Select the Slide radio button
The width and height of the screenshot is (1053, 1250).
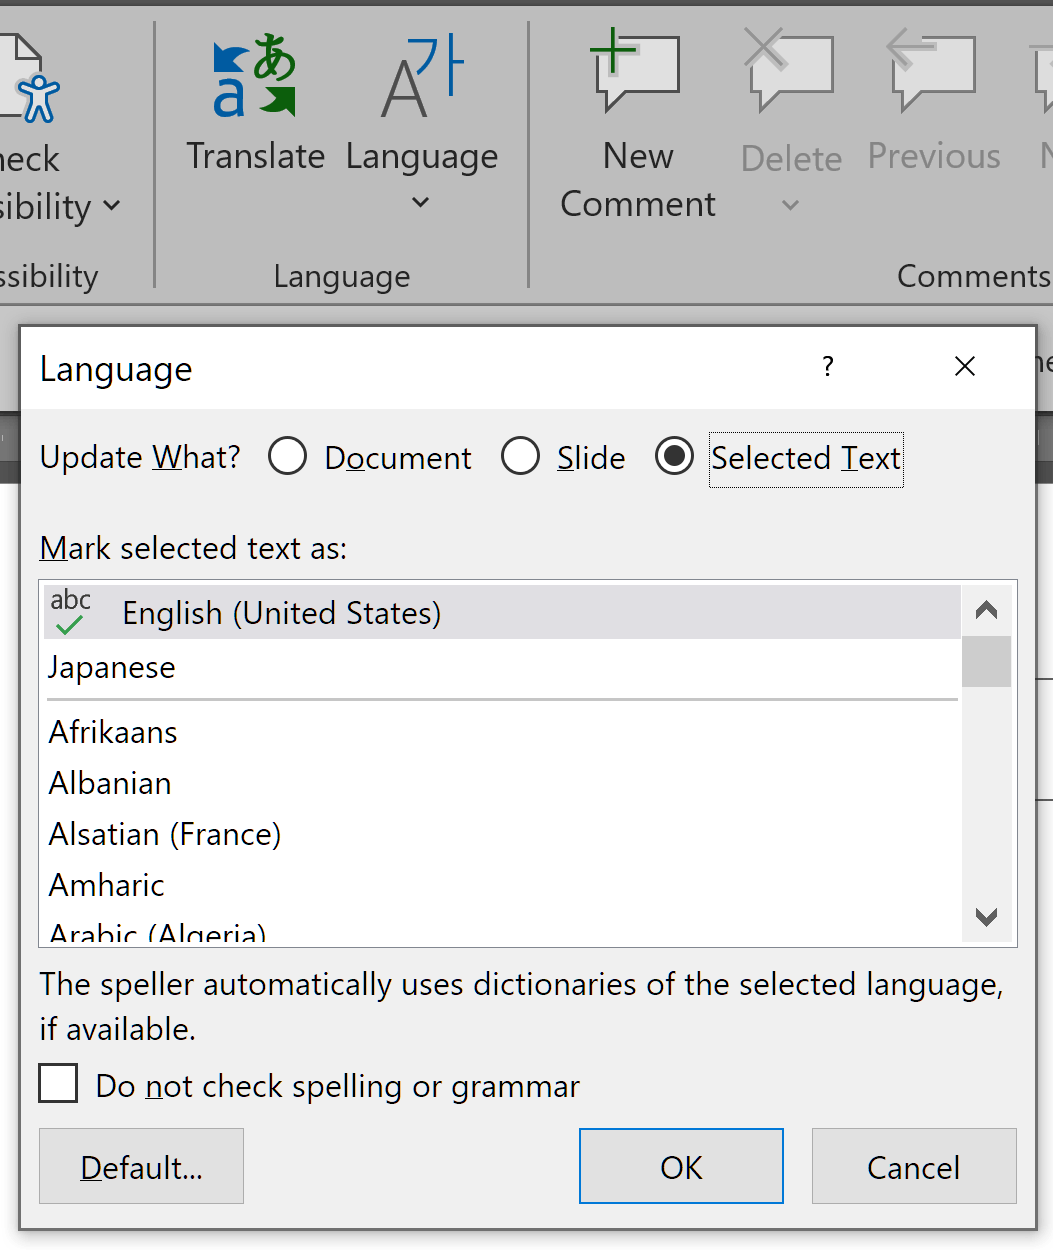[520, 456]
